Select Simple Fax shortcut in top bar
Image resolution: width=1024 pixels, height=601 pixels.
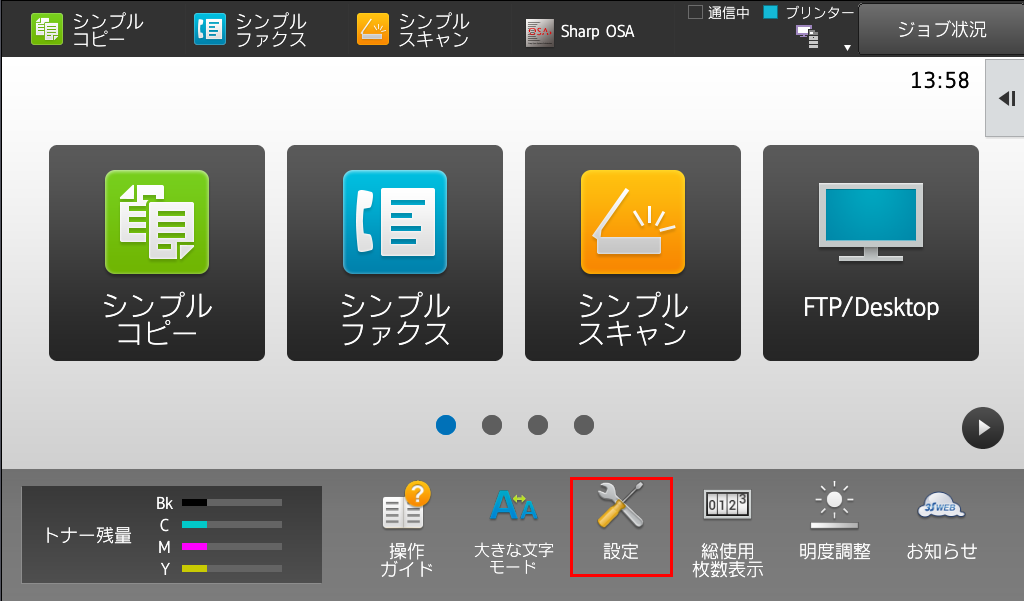point(250,30)
